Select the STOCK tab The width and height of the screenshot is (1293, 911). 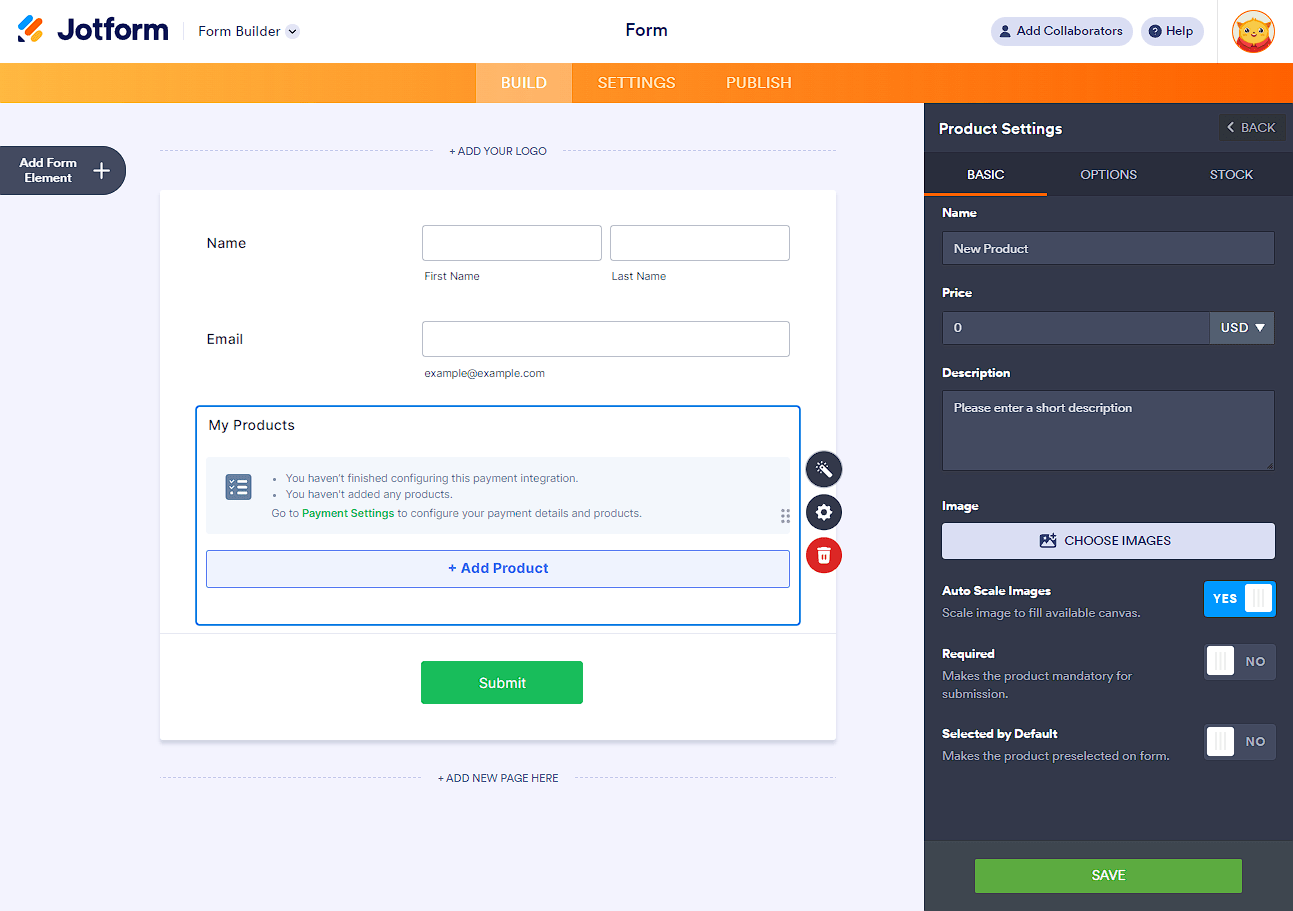1231,174
